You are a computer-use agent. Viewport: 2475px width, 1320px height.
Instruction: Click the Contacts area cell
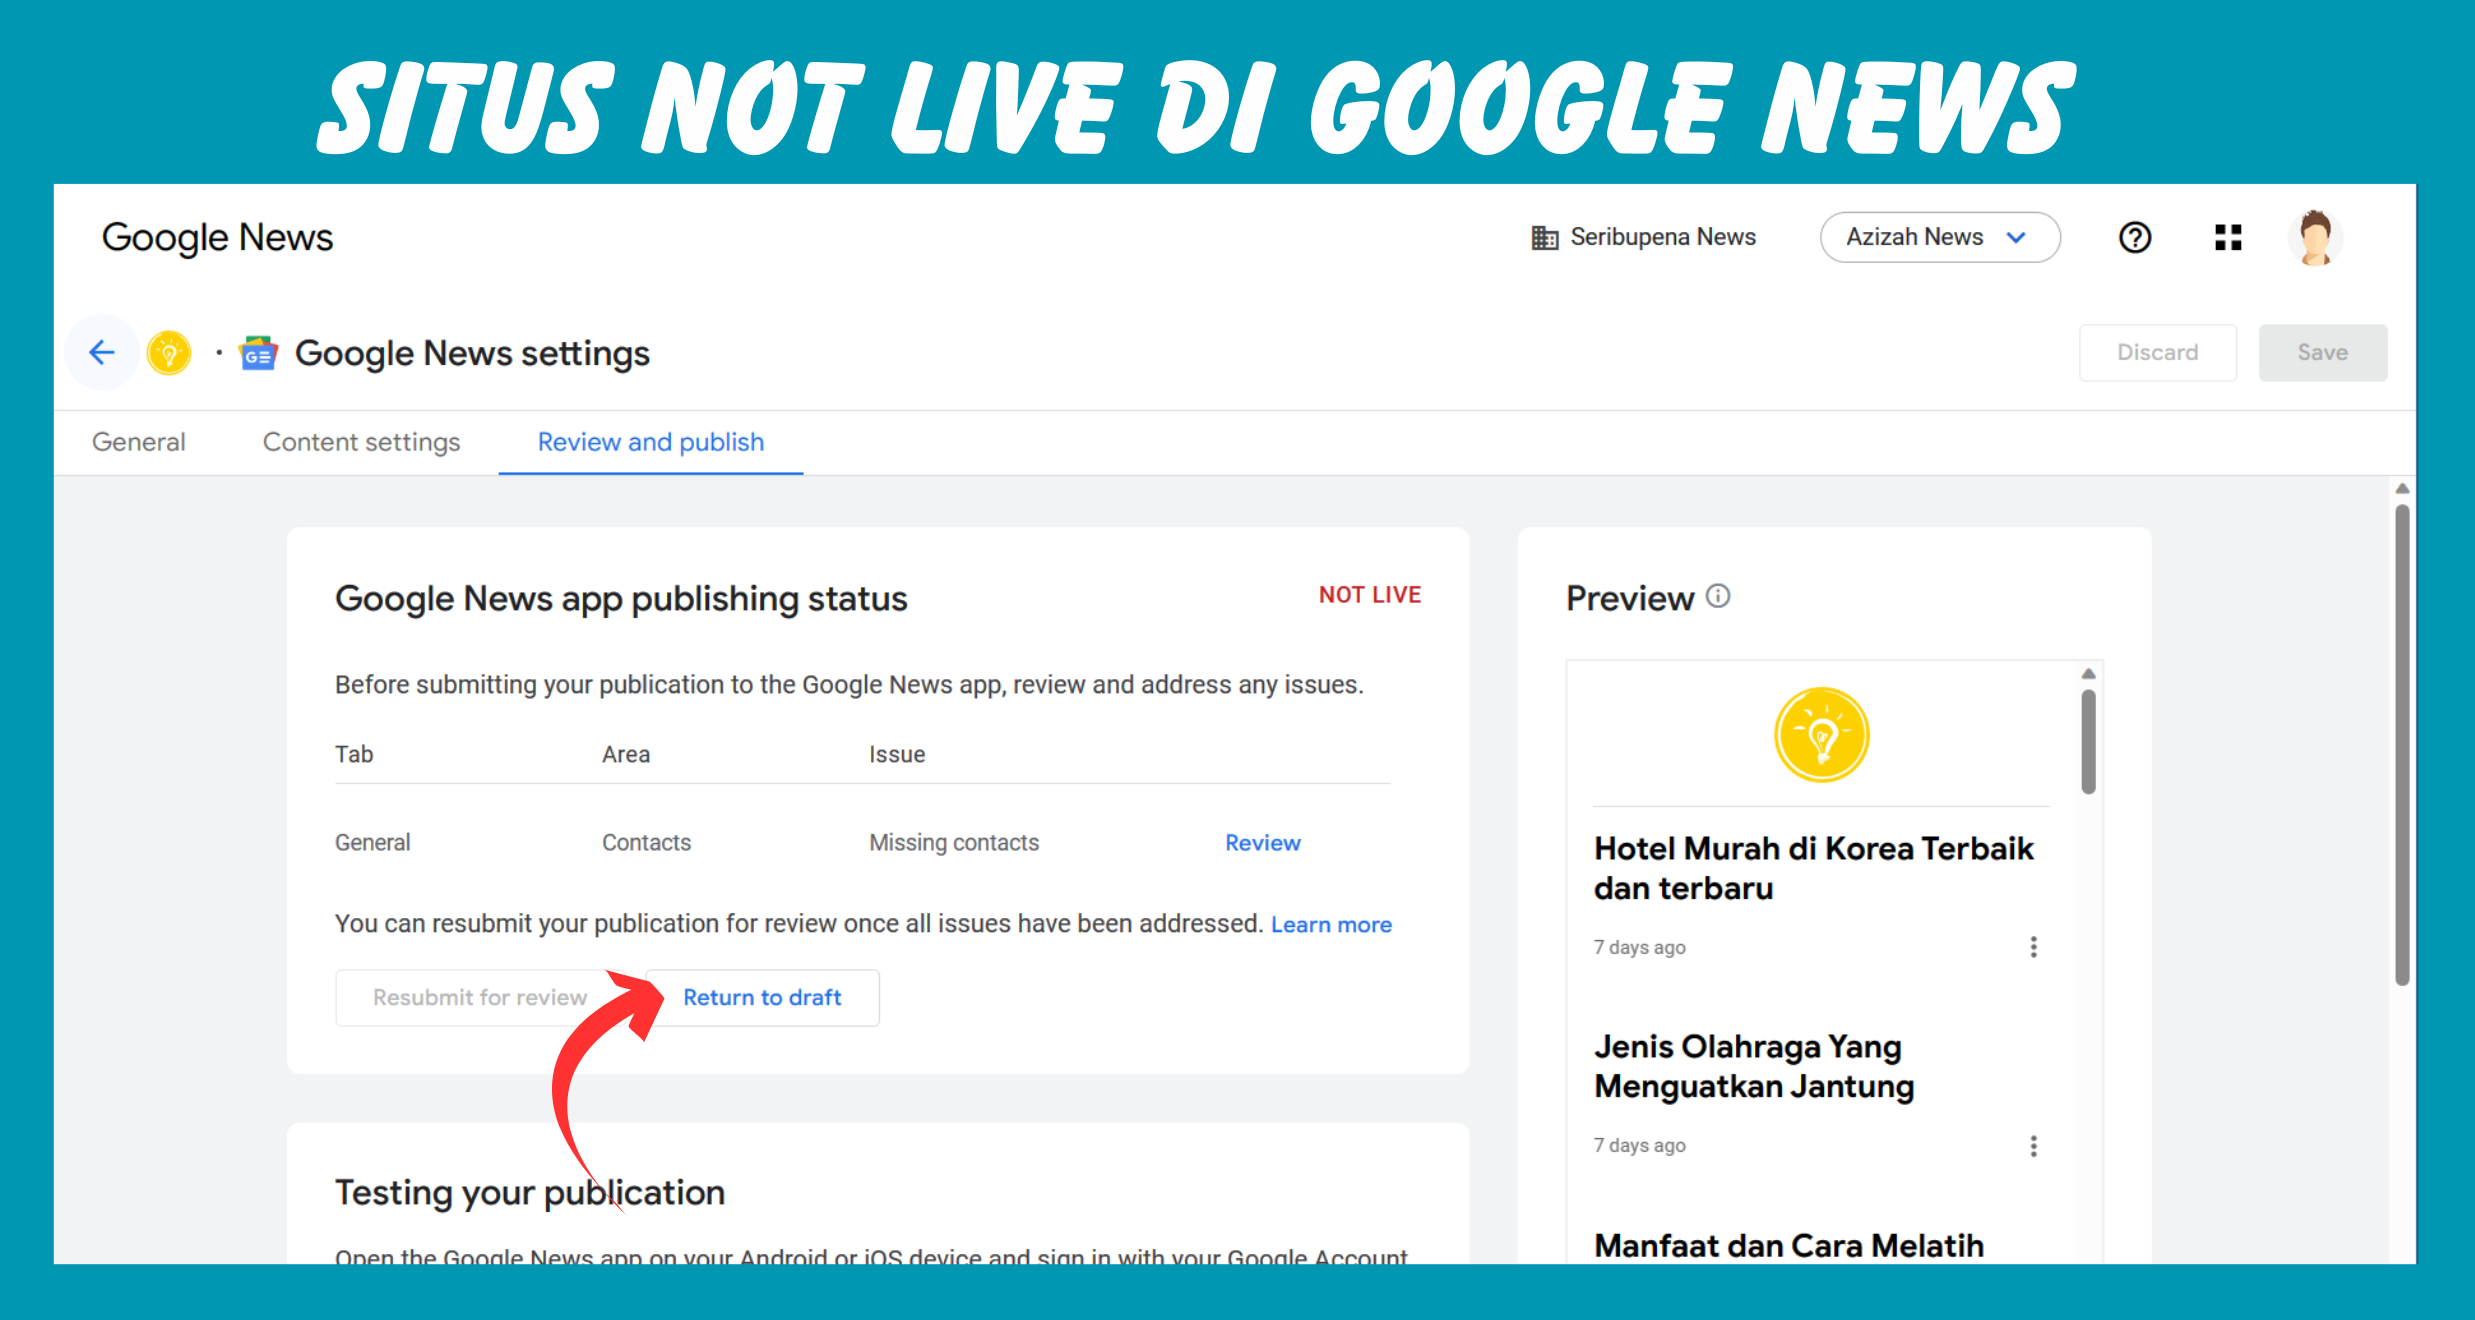646,843
